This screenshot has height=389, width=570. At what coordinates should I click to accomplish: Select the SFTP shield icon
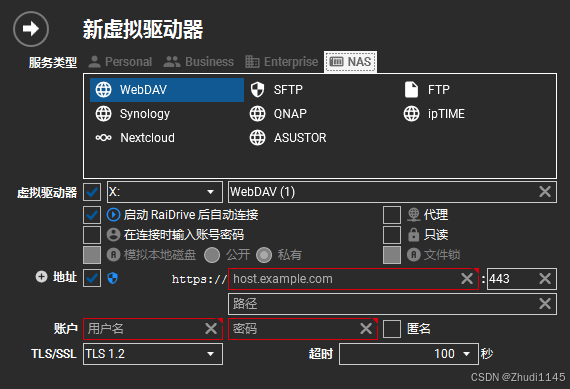click(x=257, y=90)
